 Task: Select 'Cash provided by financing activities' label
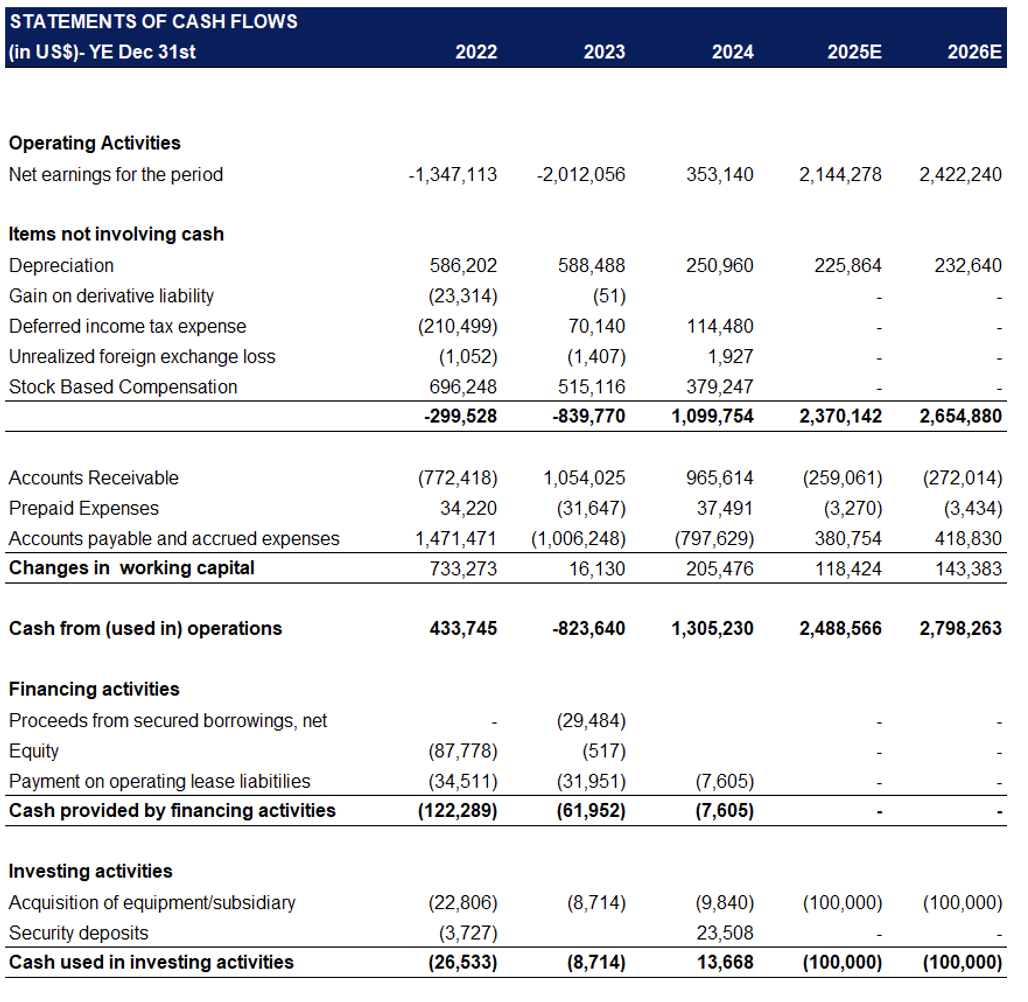coord(172,811)
